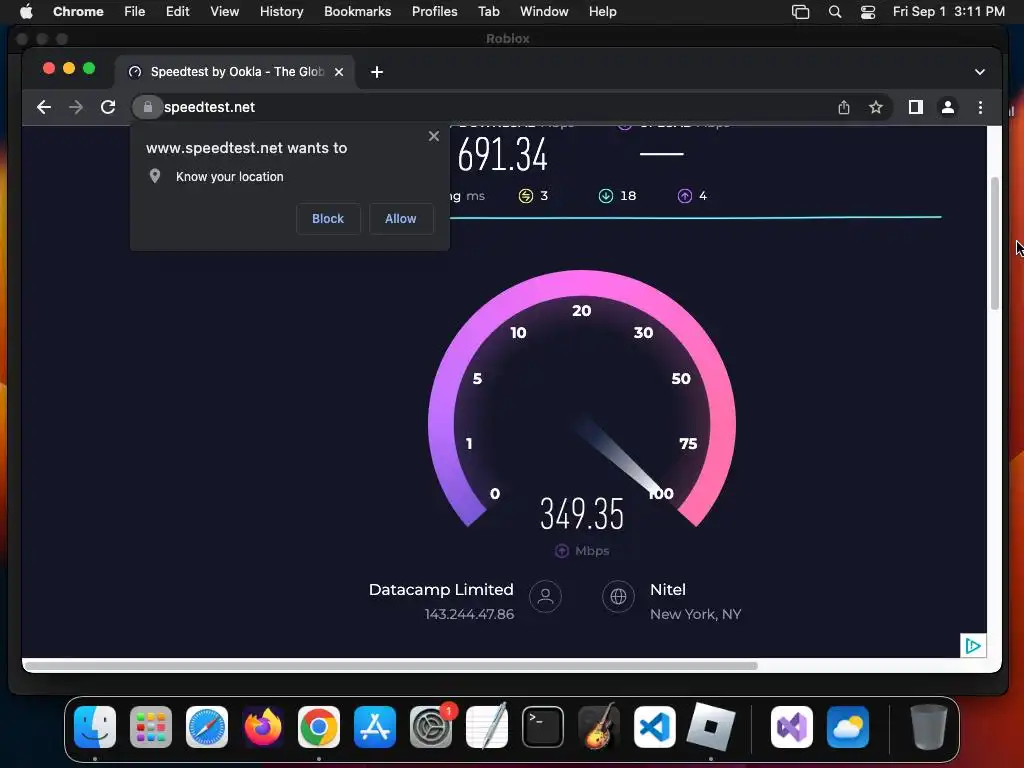Image resolution: width=1024 pixels, height=768 pixels.
Task: Open Google Chrome from the Dock
Action: (x=319, y=727)
